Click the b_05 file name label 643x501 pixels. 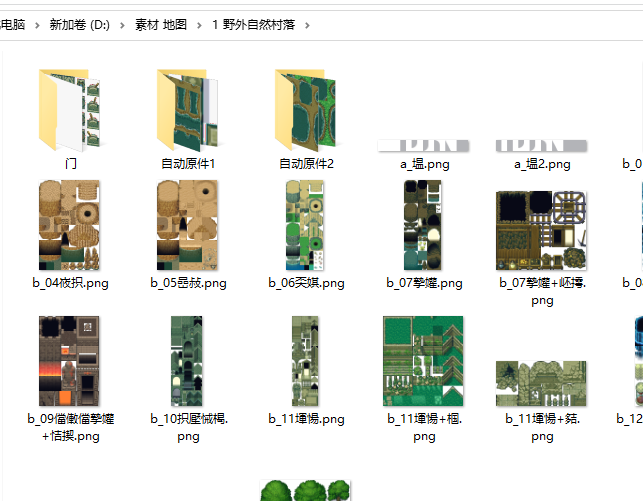188,283
